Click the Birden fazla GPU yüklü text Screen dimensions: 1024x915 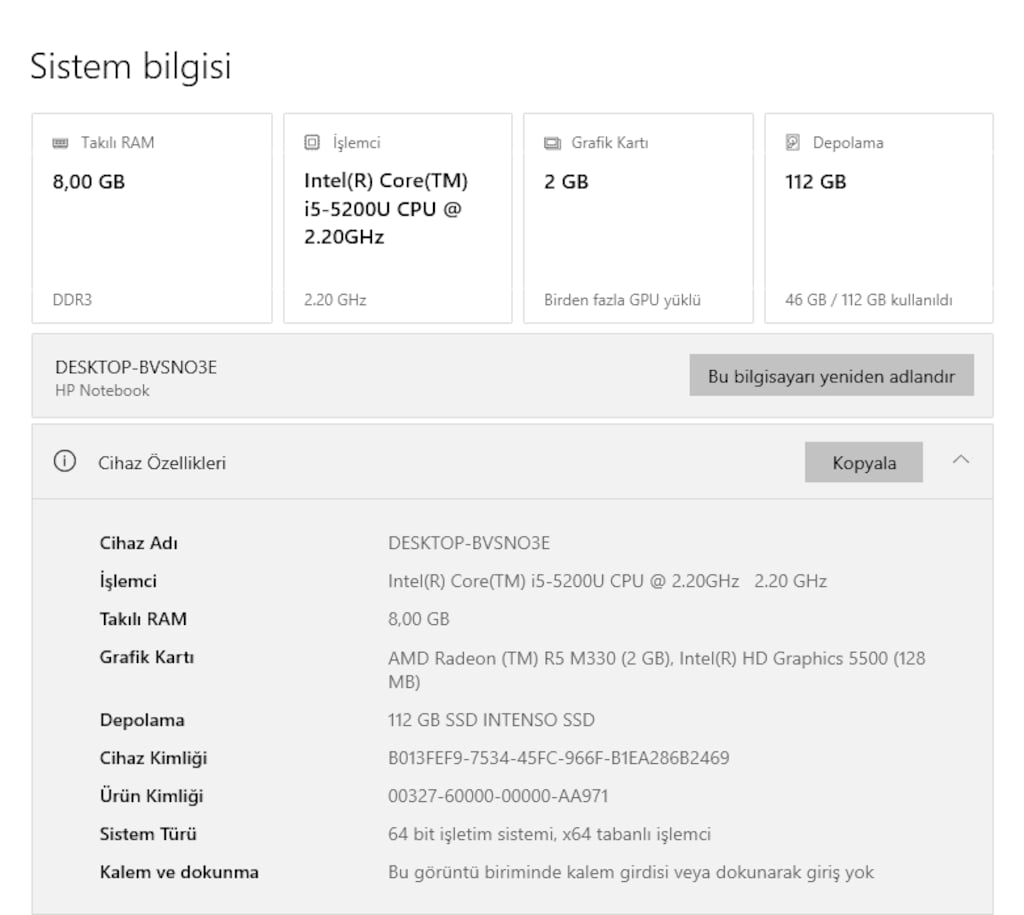point(622,300)
